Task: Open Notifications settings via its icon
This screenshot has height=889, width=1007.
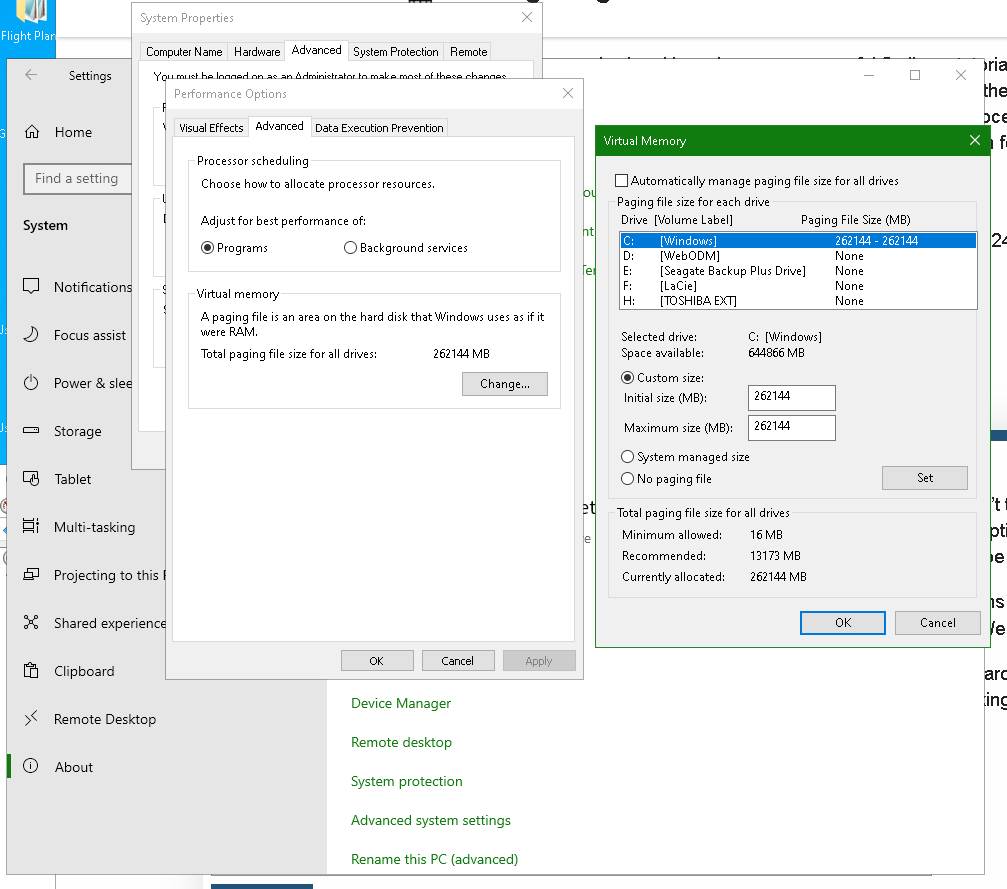Action: click(x=32, y=287)
